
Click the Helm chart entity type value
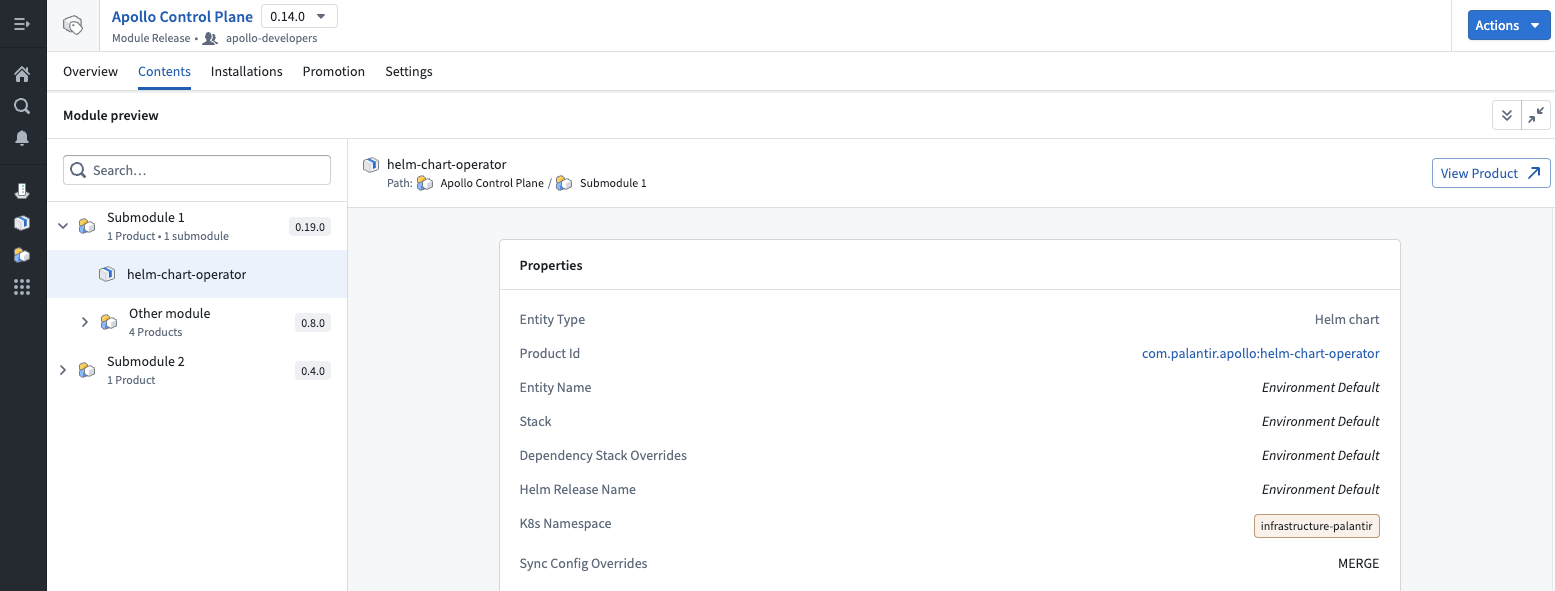pos(1347,320)
